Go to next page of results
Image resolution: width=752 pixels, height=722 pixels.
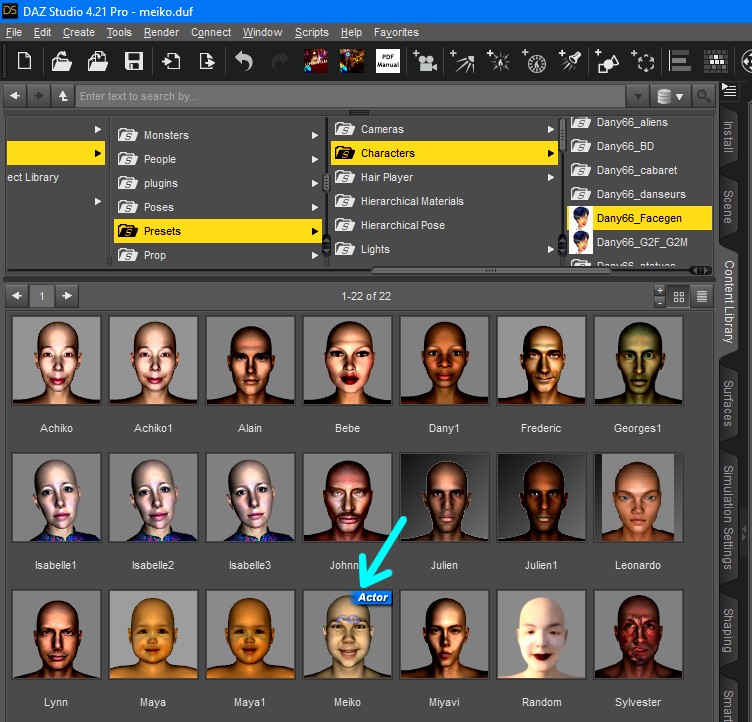(67, 296)
